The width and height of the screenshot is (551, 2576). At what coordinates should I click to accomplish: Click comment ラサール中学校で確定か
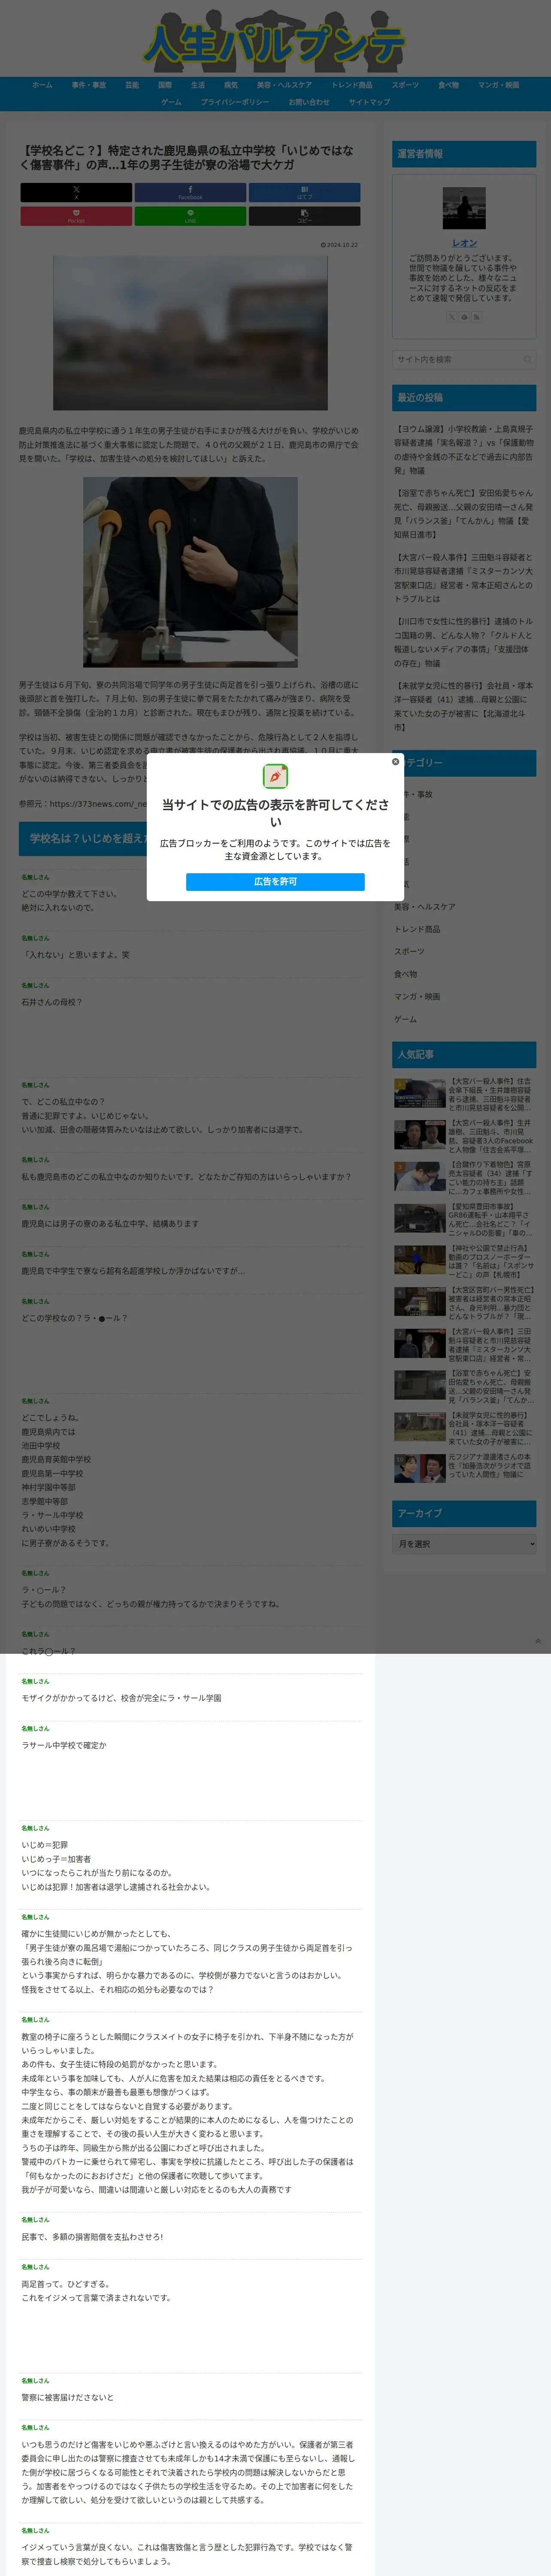[64, 1745]
